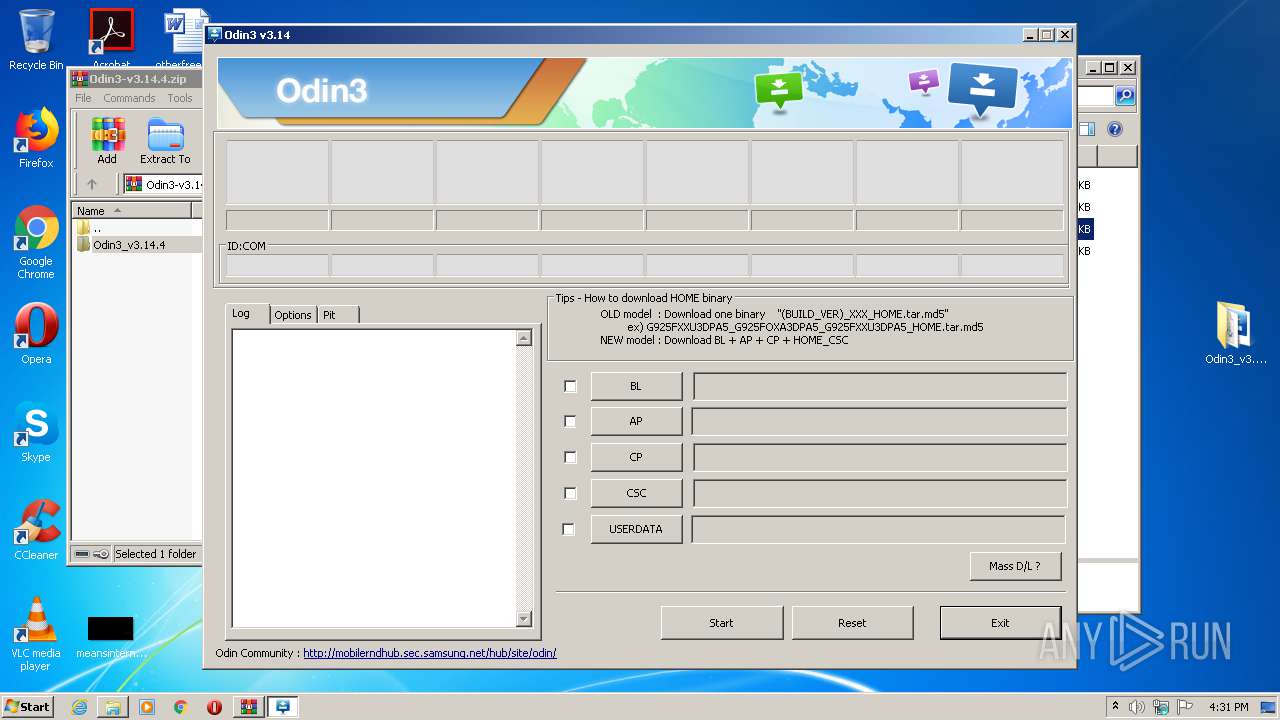Screen dimensions: 1280x720
Task: Exit the Odin3 application
Action: click(x=1000, y=622)
